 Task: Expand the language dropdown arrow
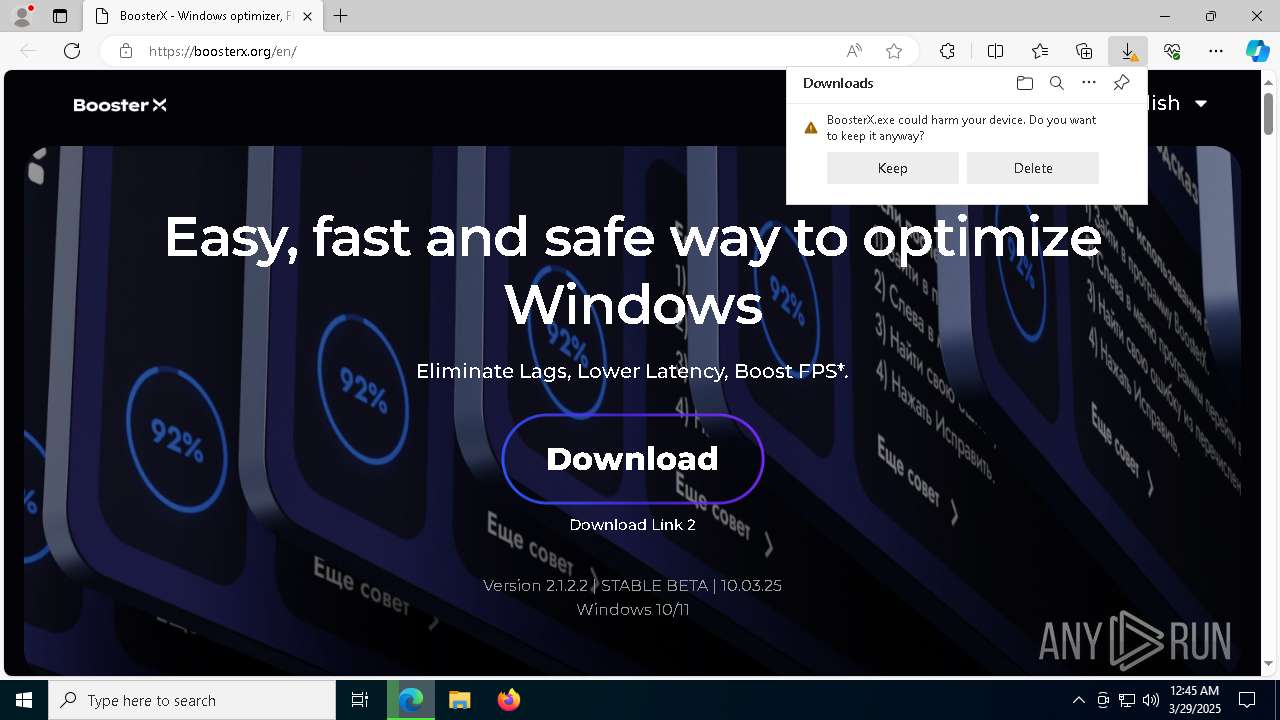click(1201, 104)
